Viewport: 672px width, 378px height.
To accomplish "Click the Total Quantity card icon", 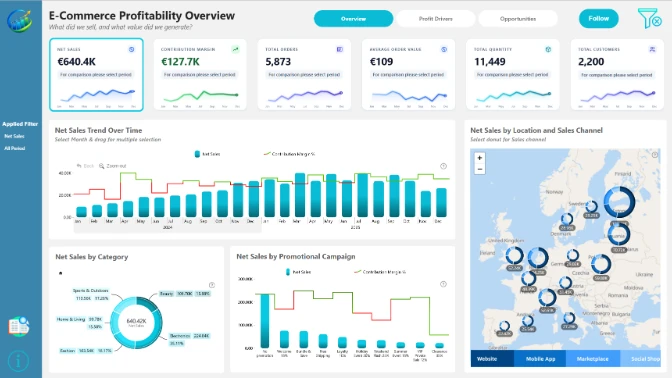I will (x=548, y=49).
